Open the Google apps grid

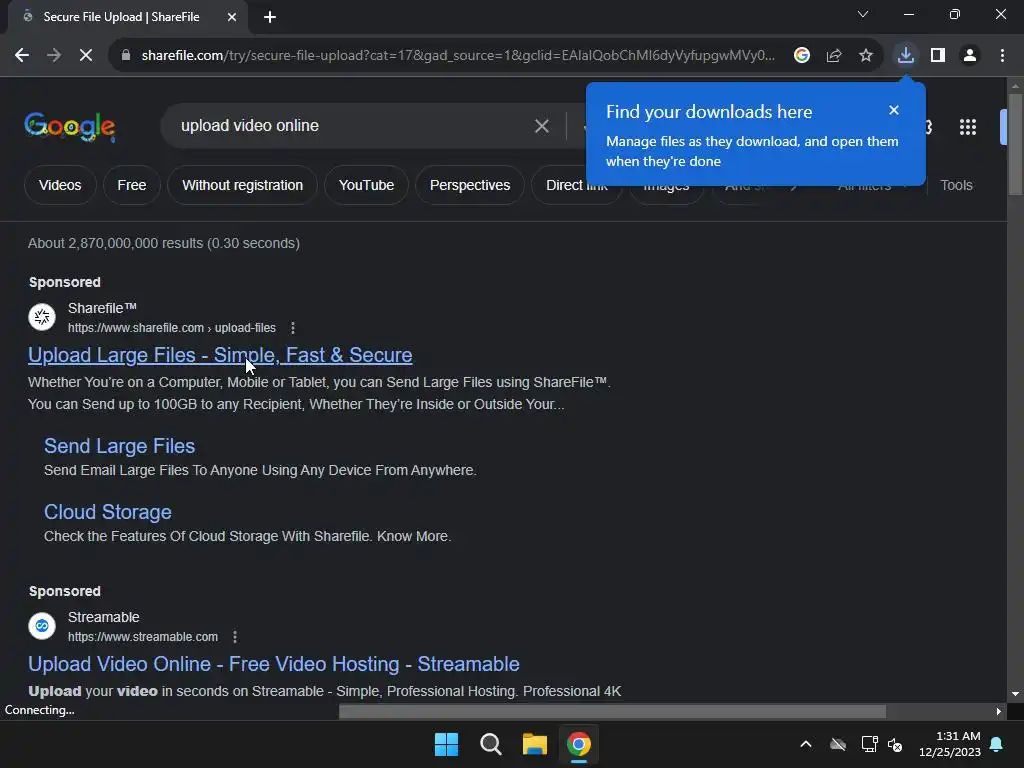[x=968, y=127]
